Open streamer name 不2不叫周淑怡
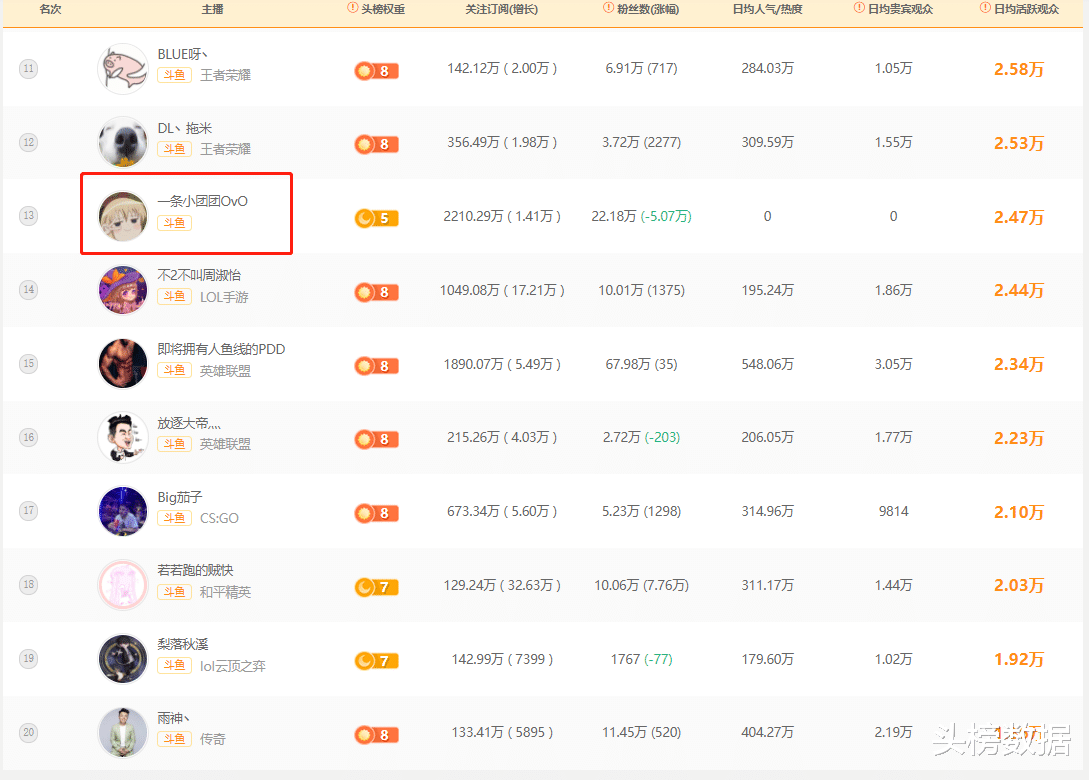This screenshot has width=1089, height=780. pyautogui.click(x=199, y=275)
